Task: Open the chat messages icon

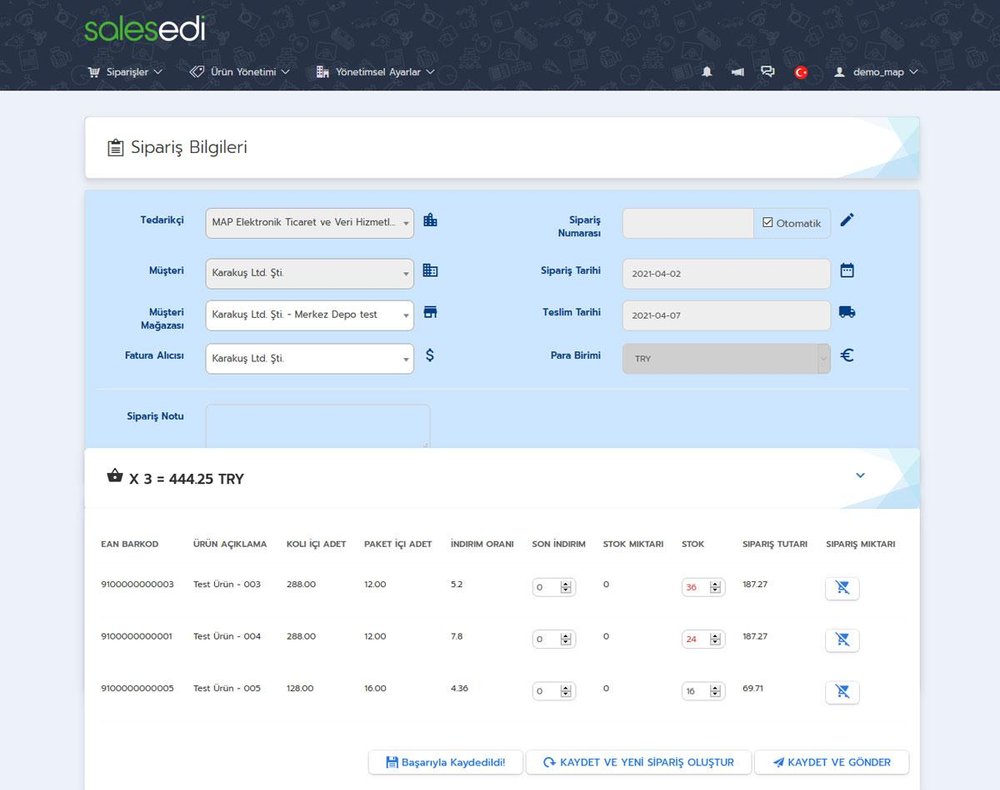Action: point(767,71)
